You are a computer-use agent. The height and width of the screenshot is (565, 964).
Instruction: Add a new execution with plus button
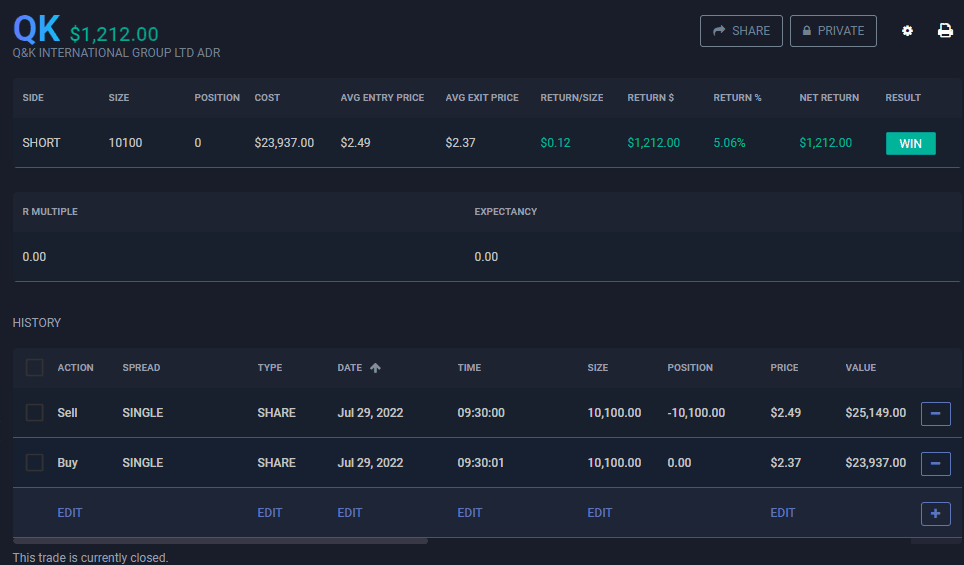click(935, 513)
